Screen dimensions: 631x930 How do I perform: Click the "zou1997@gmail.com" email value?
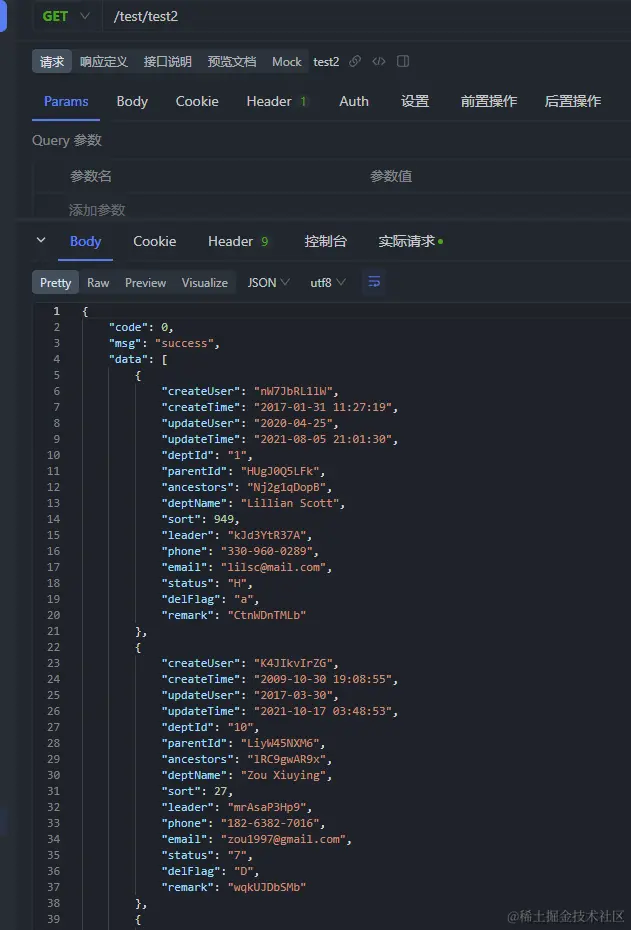(283, 840)
